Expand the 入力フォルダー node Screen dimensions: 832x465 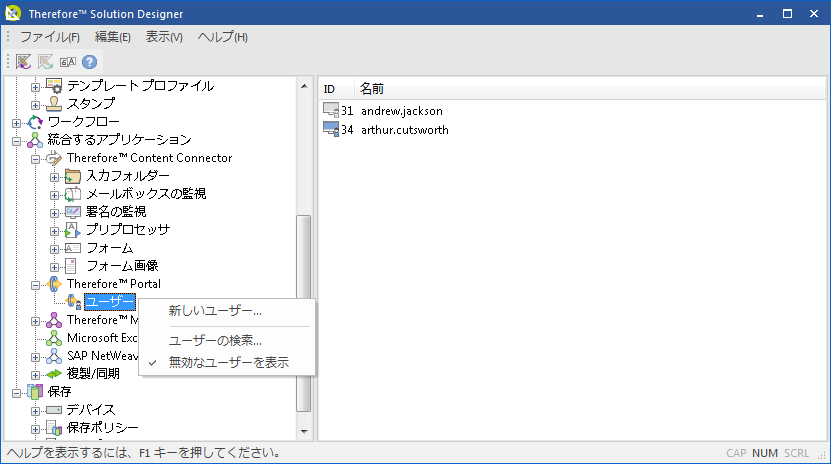[54, 177]
